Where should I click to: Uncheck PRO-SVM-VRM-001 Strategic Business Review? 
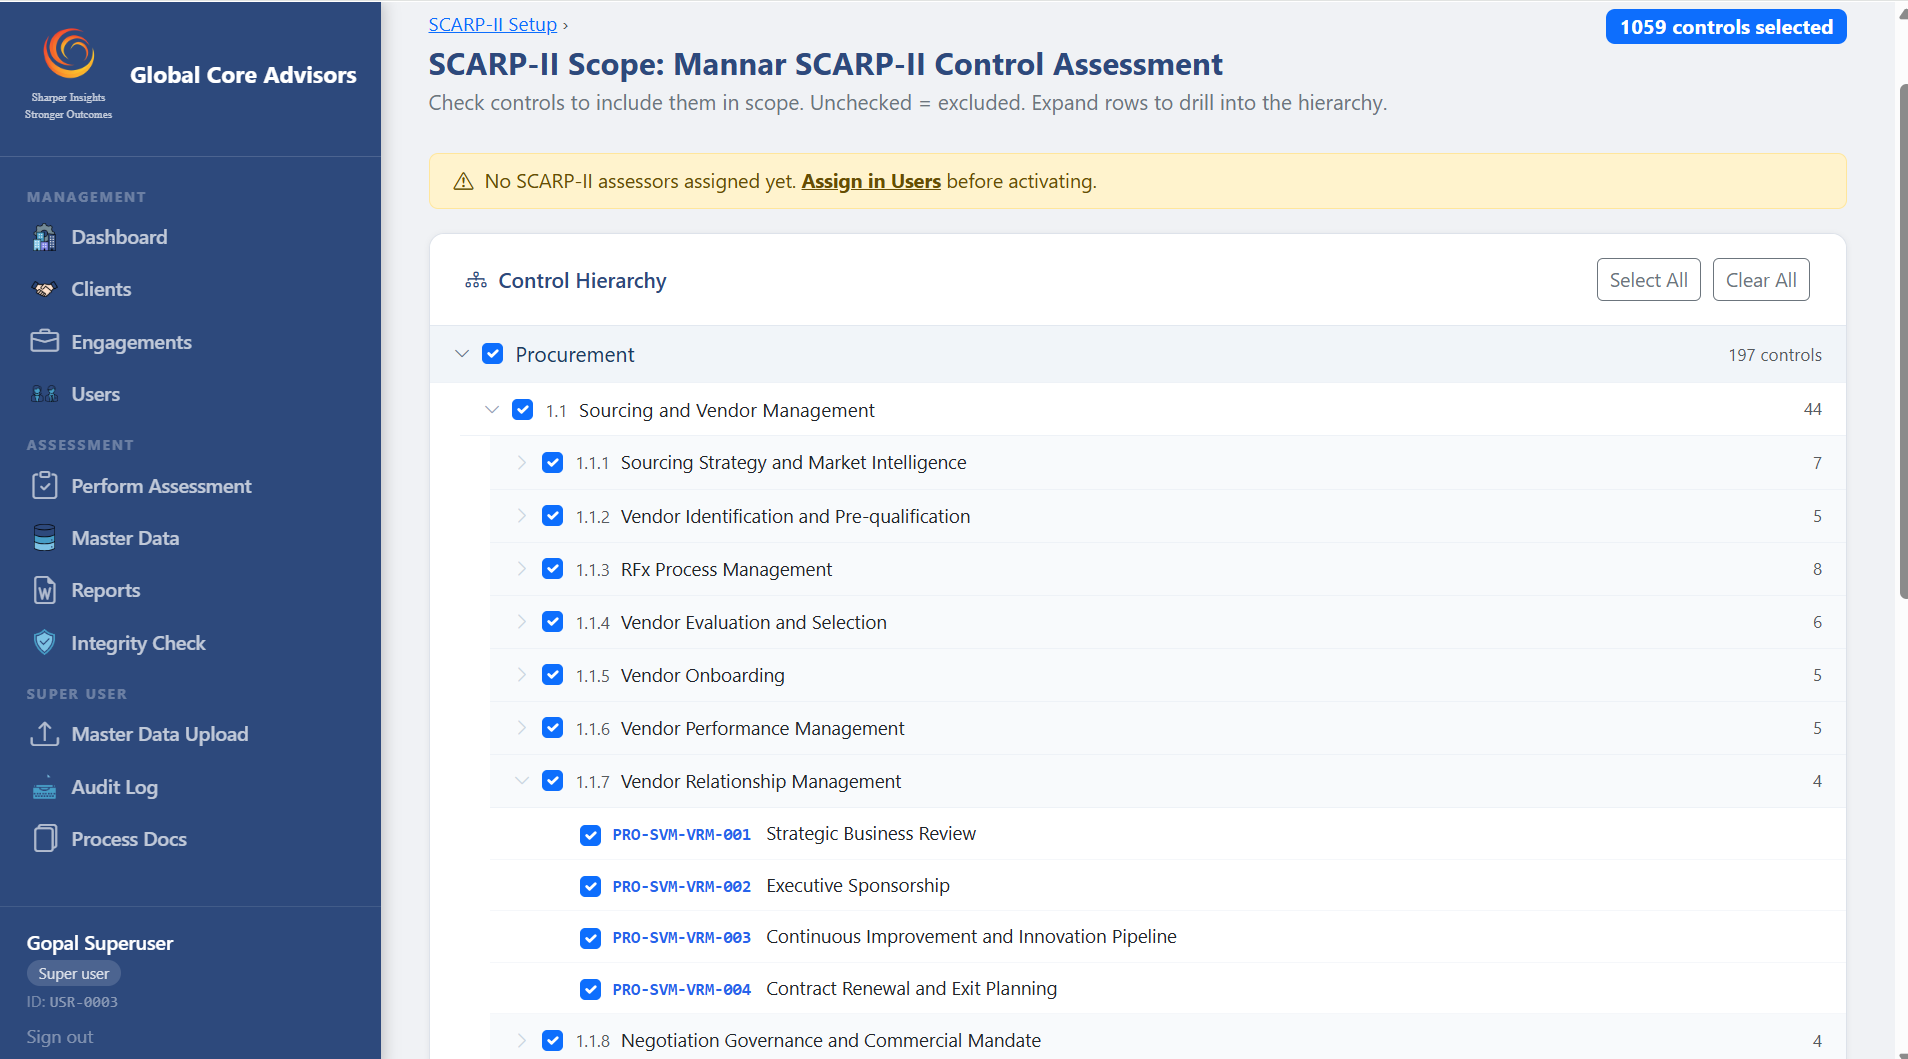(x=591, y=835)
